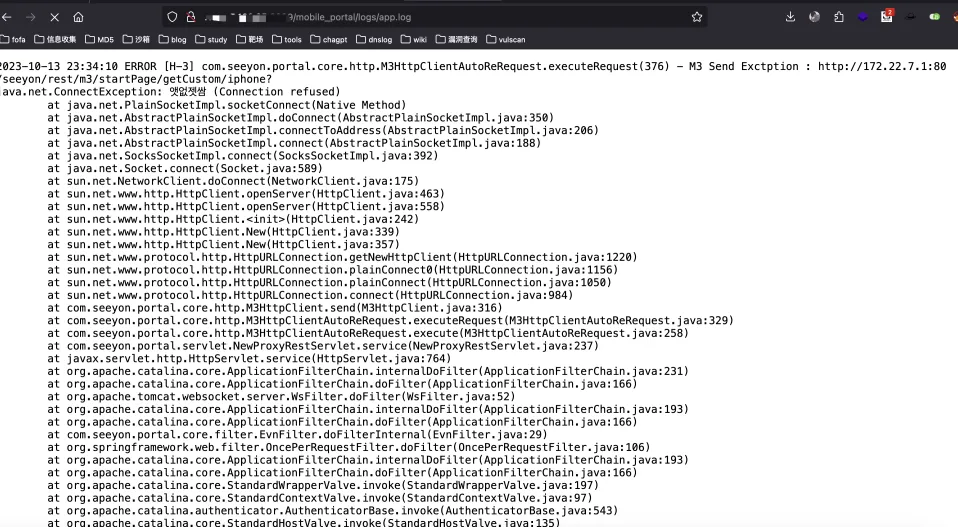Toggle the green switch extension icon
Viewport: 958px width, 527px height.
click(934, 17)
